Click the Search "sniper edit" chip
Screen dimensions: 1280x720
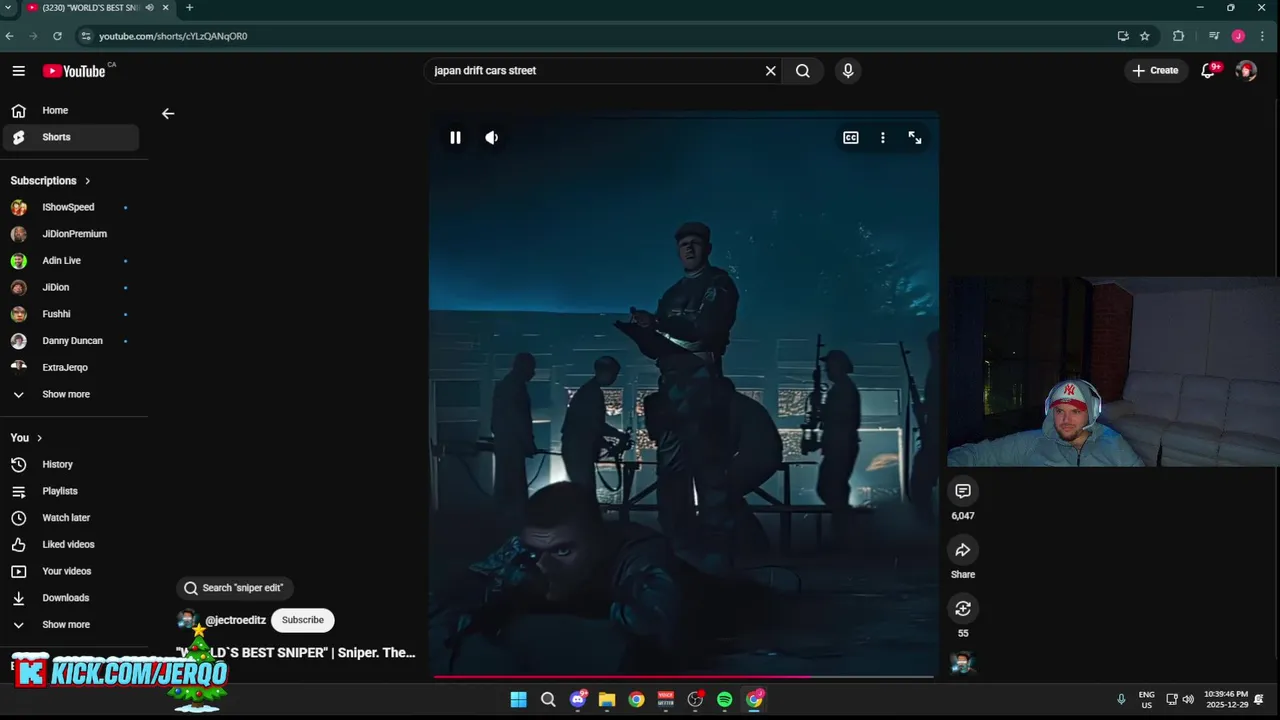click(234, 588)
